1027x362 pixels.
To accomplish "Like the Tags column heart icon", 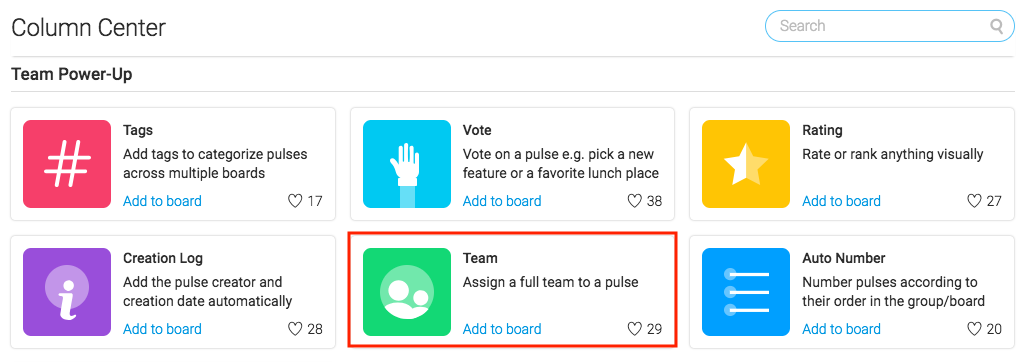I will click(x=295, y=201).
